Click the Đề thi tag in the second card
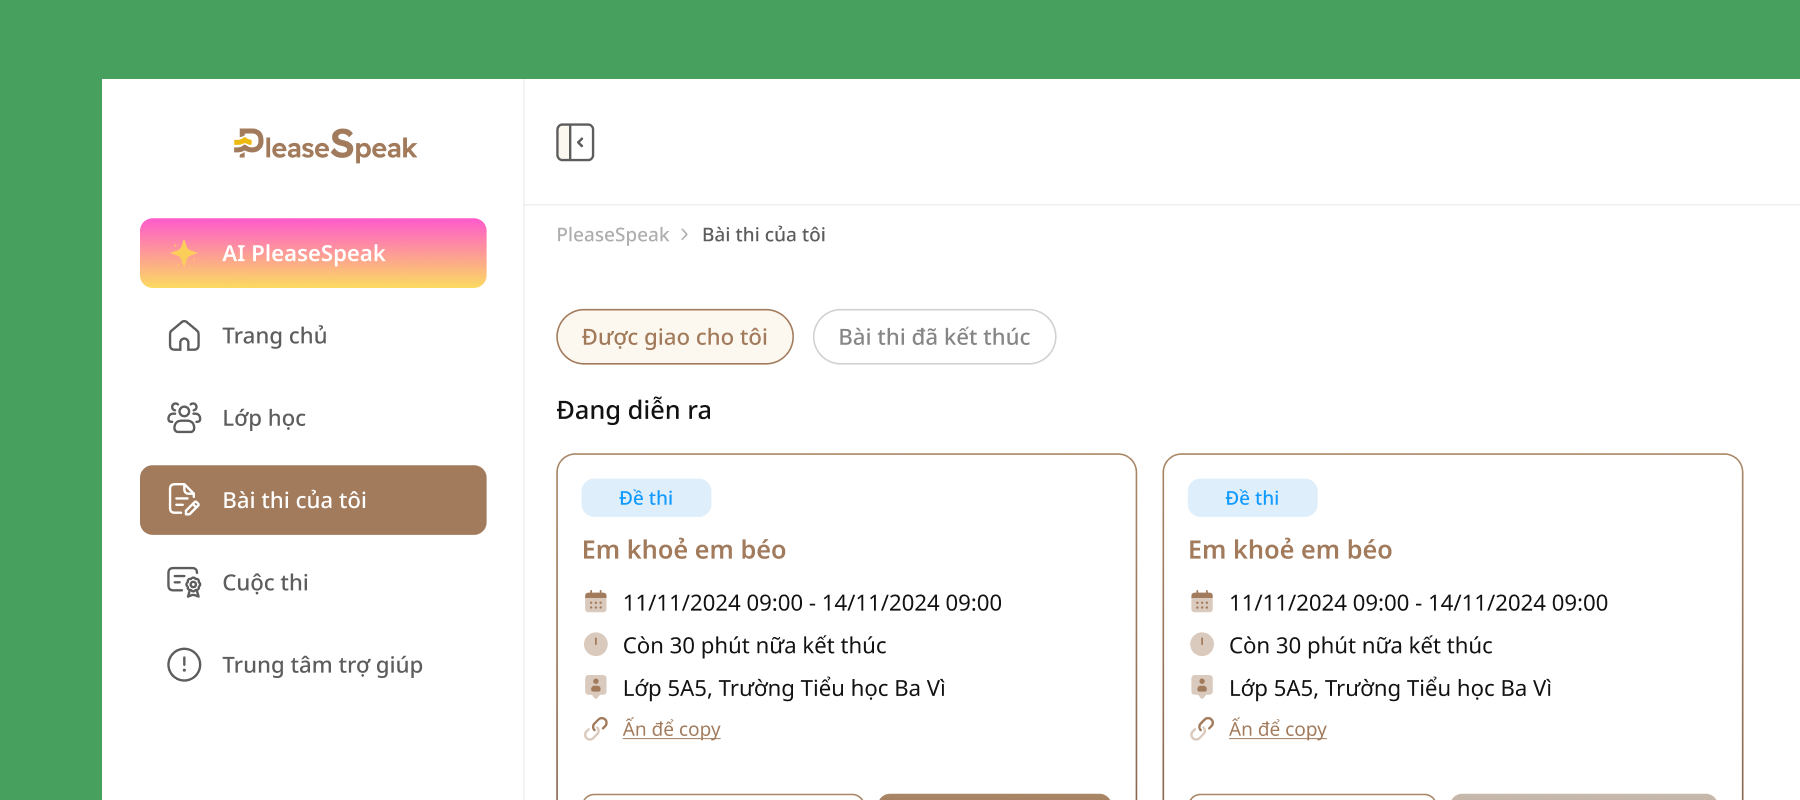1800x800 pixels. [x=1252, y=498]
